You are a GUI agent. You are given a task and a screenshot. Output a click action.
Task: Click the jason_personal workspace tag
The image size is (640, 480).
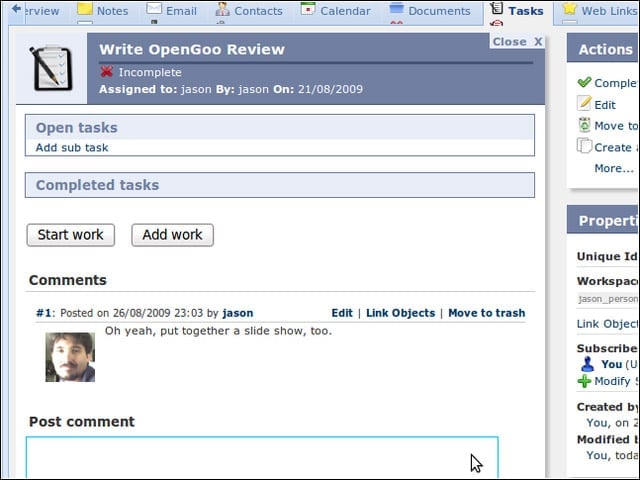pyautogui.click(x=608, y=299)
